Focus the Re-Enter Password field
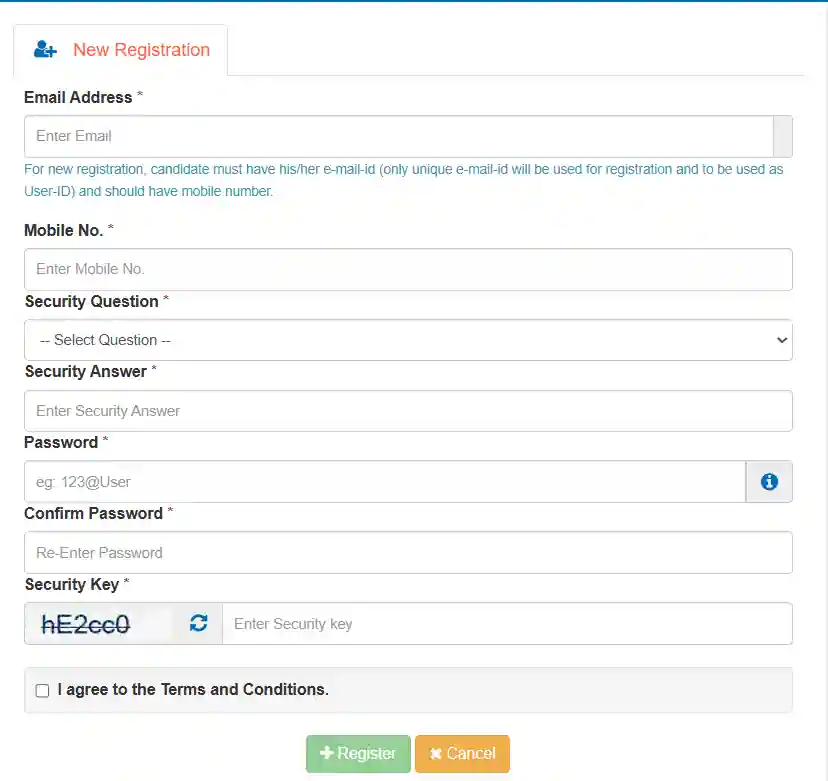Image resolution: width=828 pixels, height=781 pixels. point(408,552)
